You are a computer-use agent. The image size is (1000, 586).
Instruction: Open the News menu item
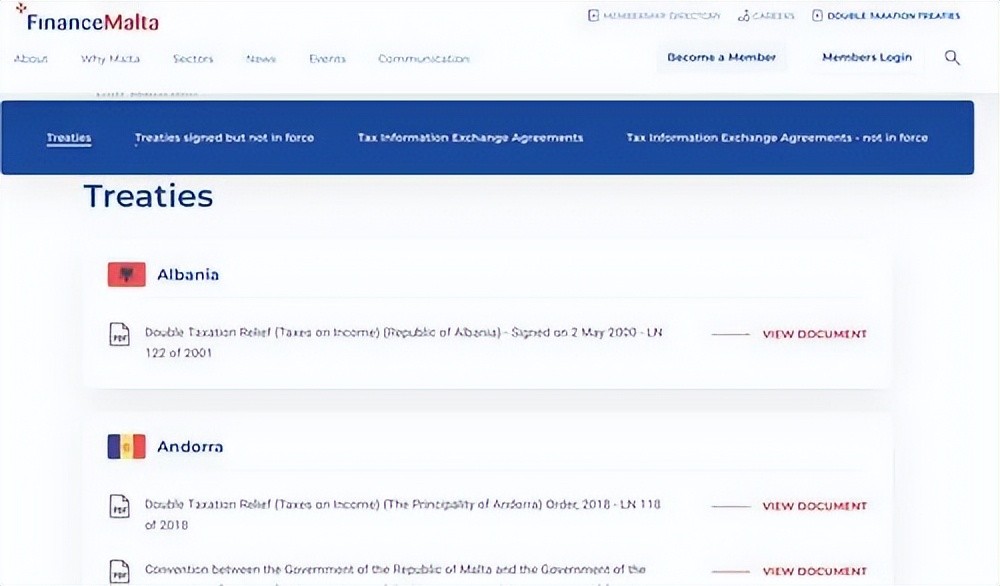tap(261, 59)
